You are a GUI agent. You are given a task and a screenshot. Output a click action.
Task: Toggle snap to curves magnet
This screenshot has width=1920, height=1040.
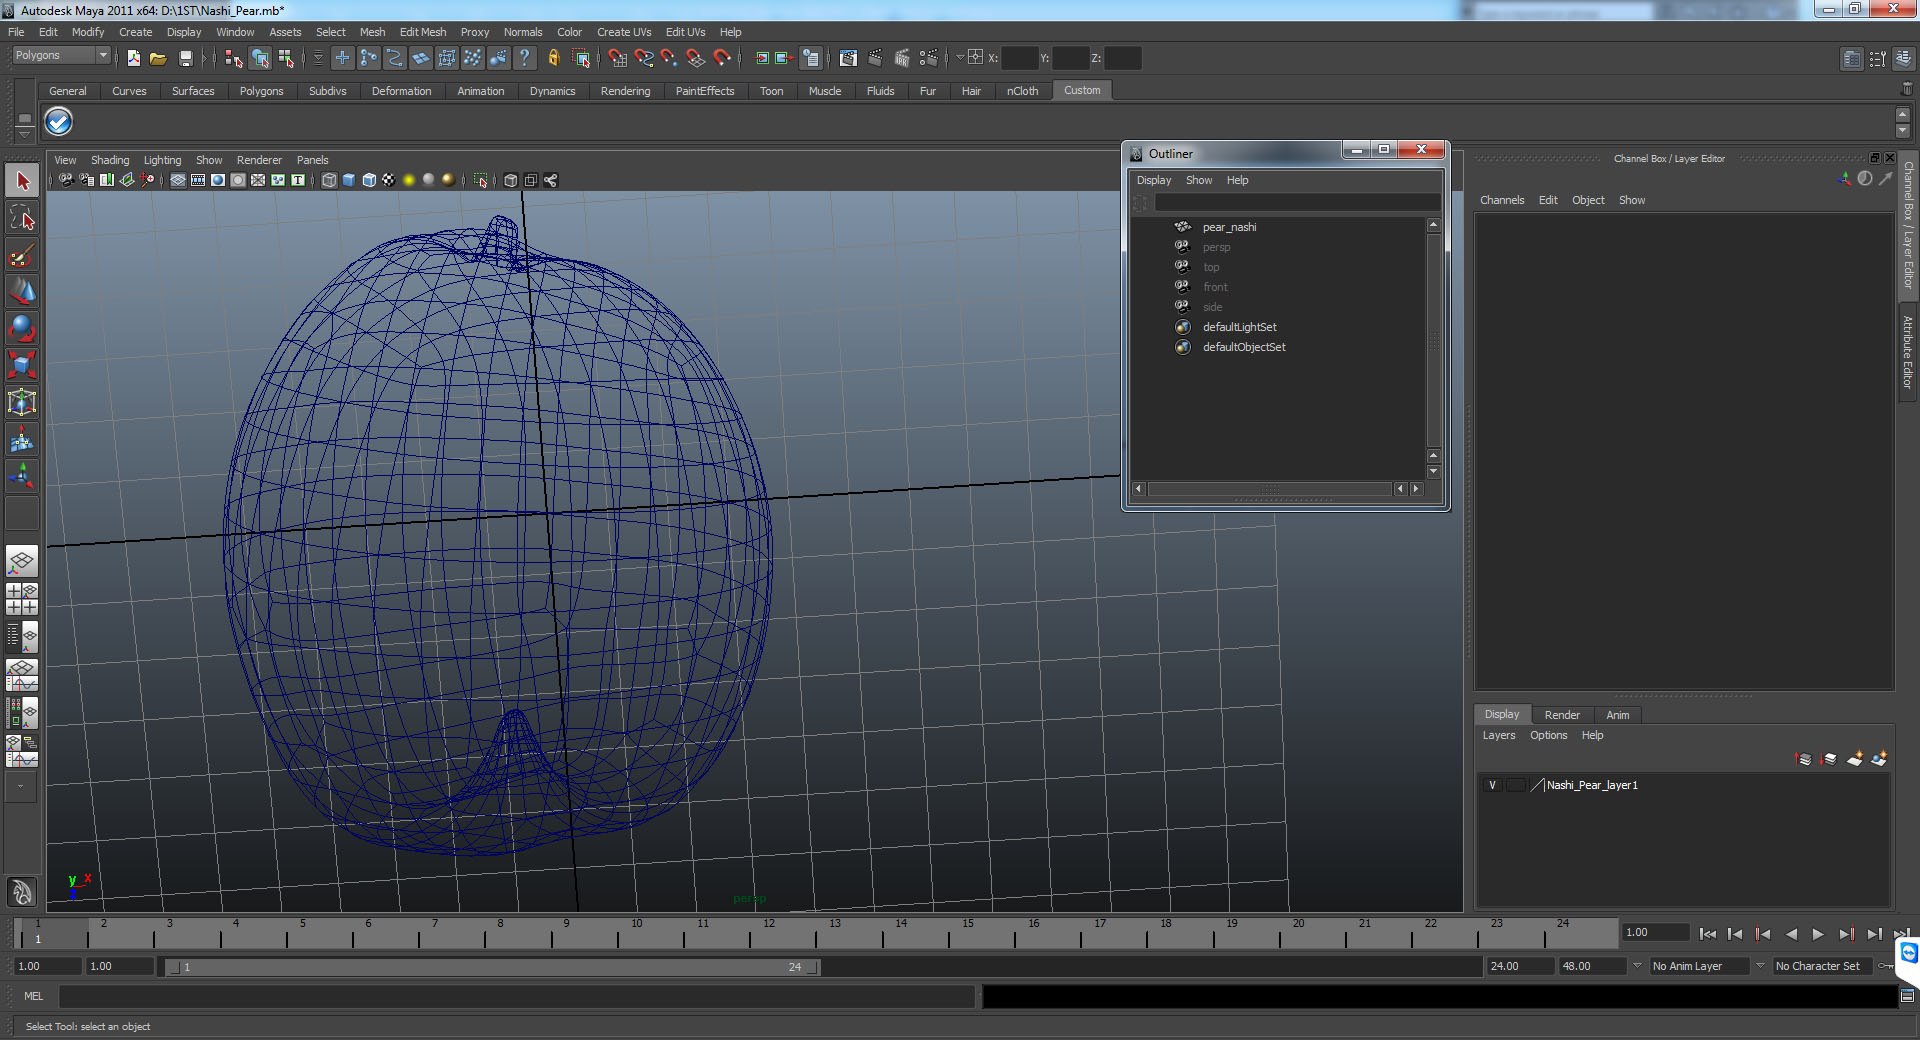click(644, 58)
